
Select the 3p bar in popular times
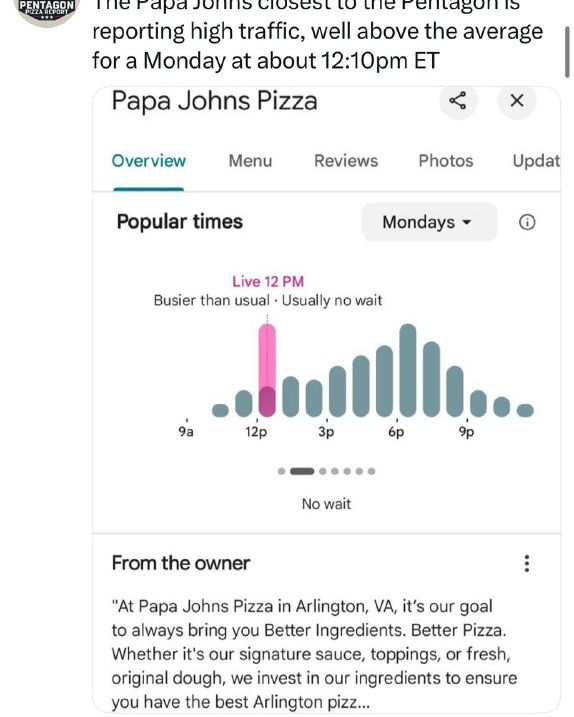pos(337,391)
